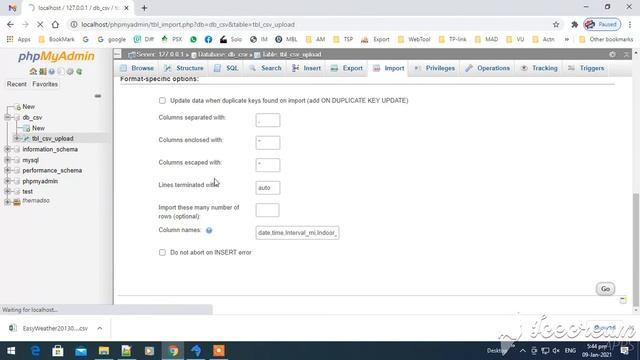Screen dimensions: 640x360
Task: Switch to the Browse tab
Action: pyautogui.click(x=137, y=68)
